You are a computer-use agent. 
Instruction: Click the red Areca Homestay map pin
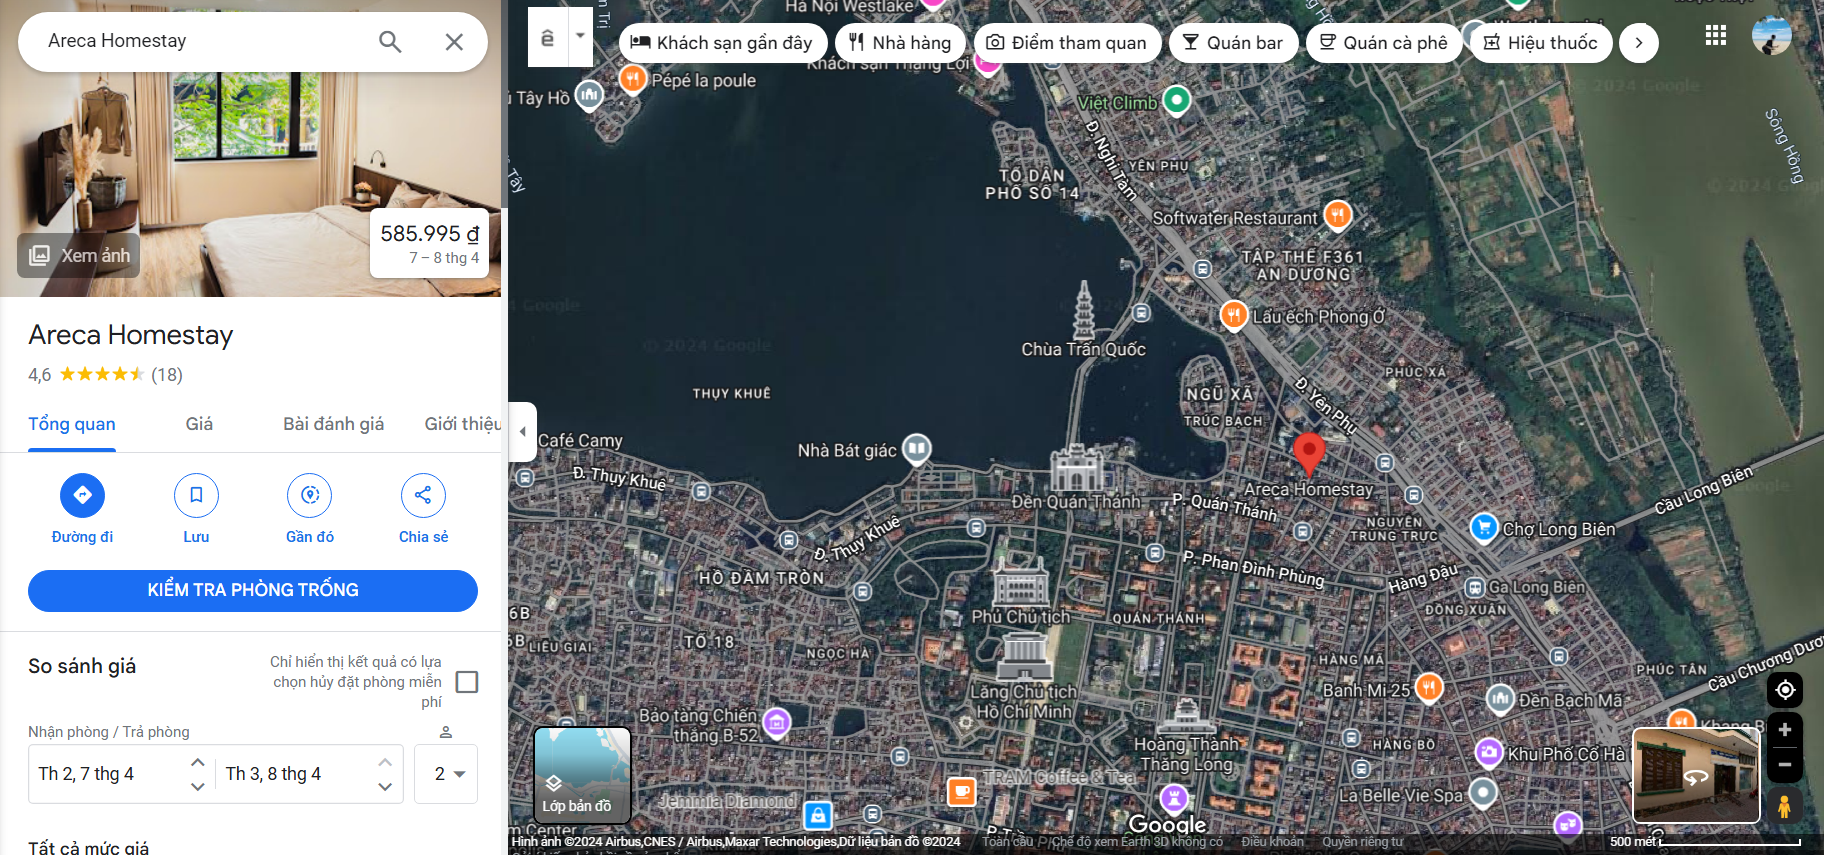[x=1308, y=453]
